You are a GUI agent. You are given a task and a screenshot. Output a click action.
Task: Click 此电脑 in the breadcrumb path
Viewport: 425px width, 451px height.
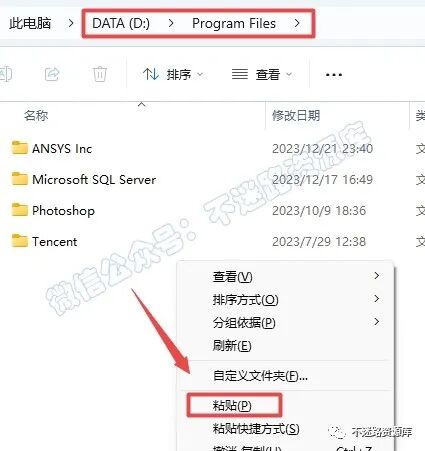click(30, 23)
